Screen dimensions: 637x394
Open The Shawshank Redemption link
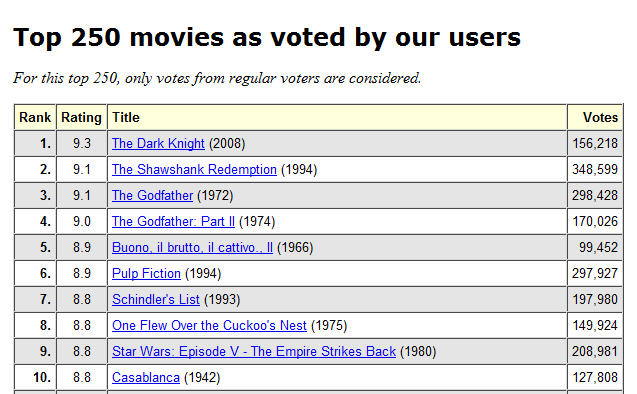pyautogui.click(x=194, y=169)
